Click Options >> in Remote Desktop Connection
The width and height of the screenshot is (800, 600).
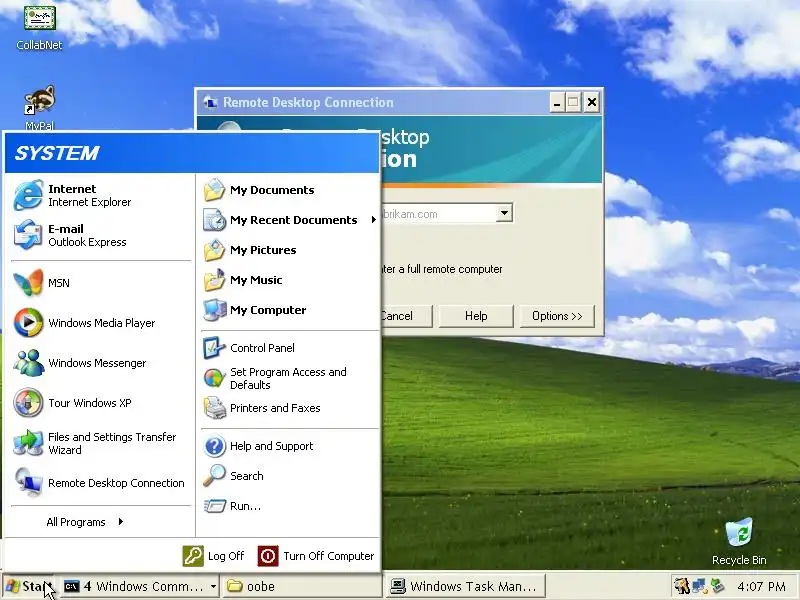(x=557, y=316)
